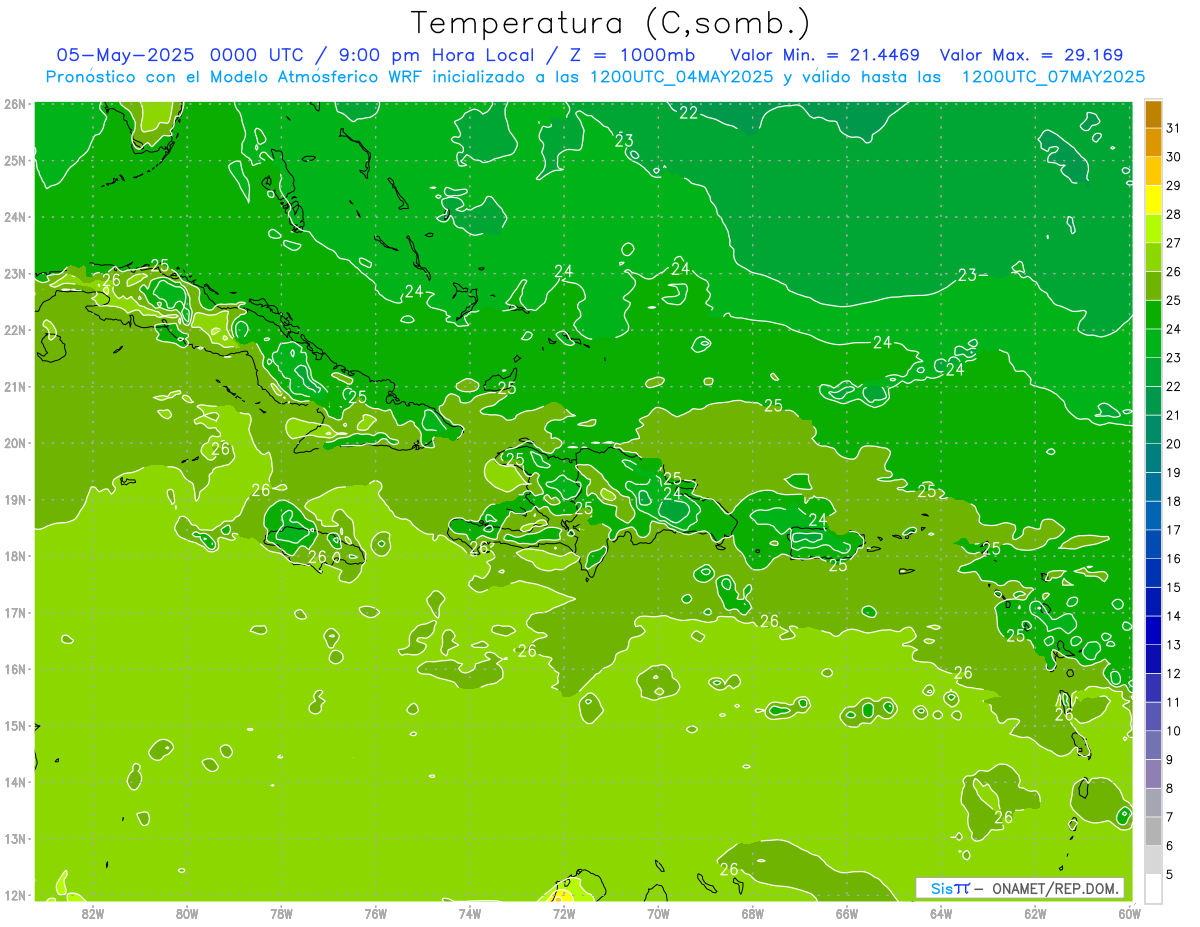This screenshot has width=1200, height=927.
Task: Click the 72W longitude axis label
Action: [x=564, y=913]
